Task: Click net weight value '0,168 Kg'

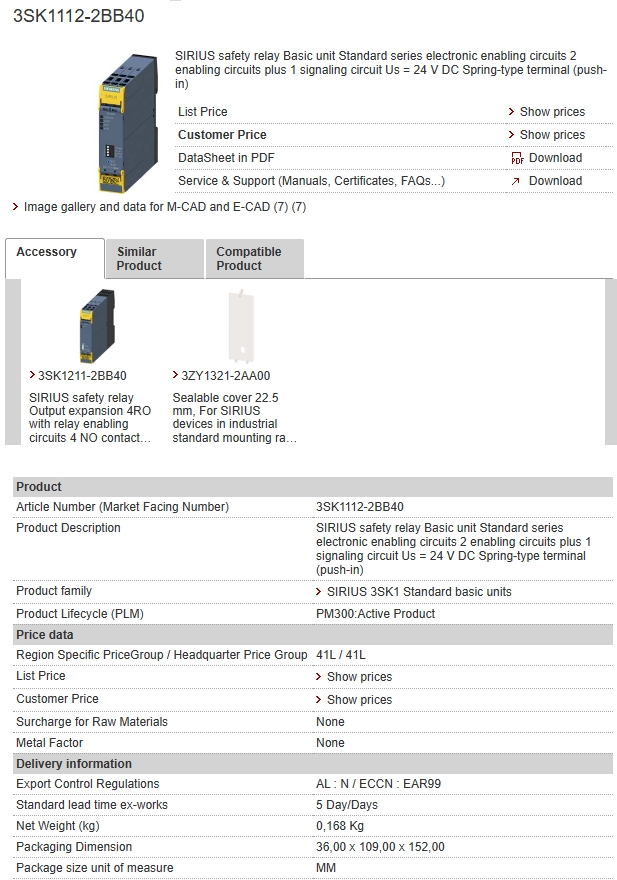Action: (340, 826)
